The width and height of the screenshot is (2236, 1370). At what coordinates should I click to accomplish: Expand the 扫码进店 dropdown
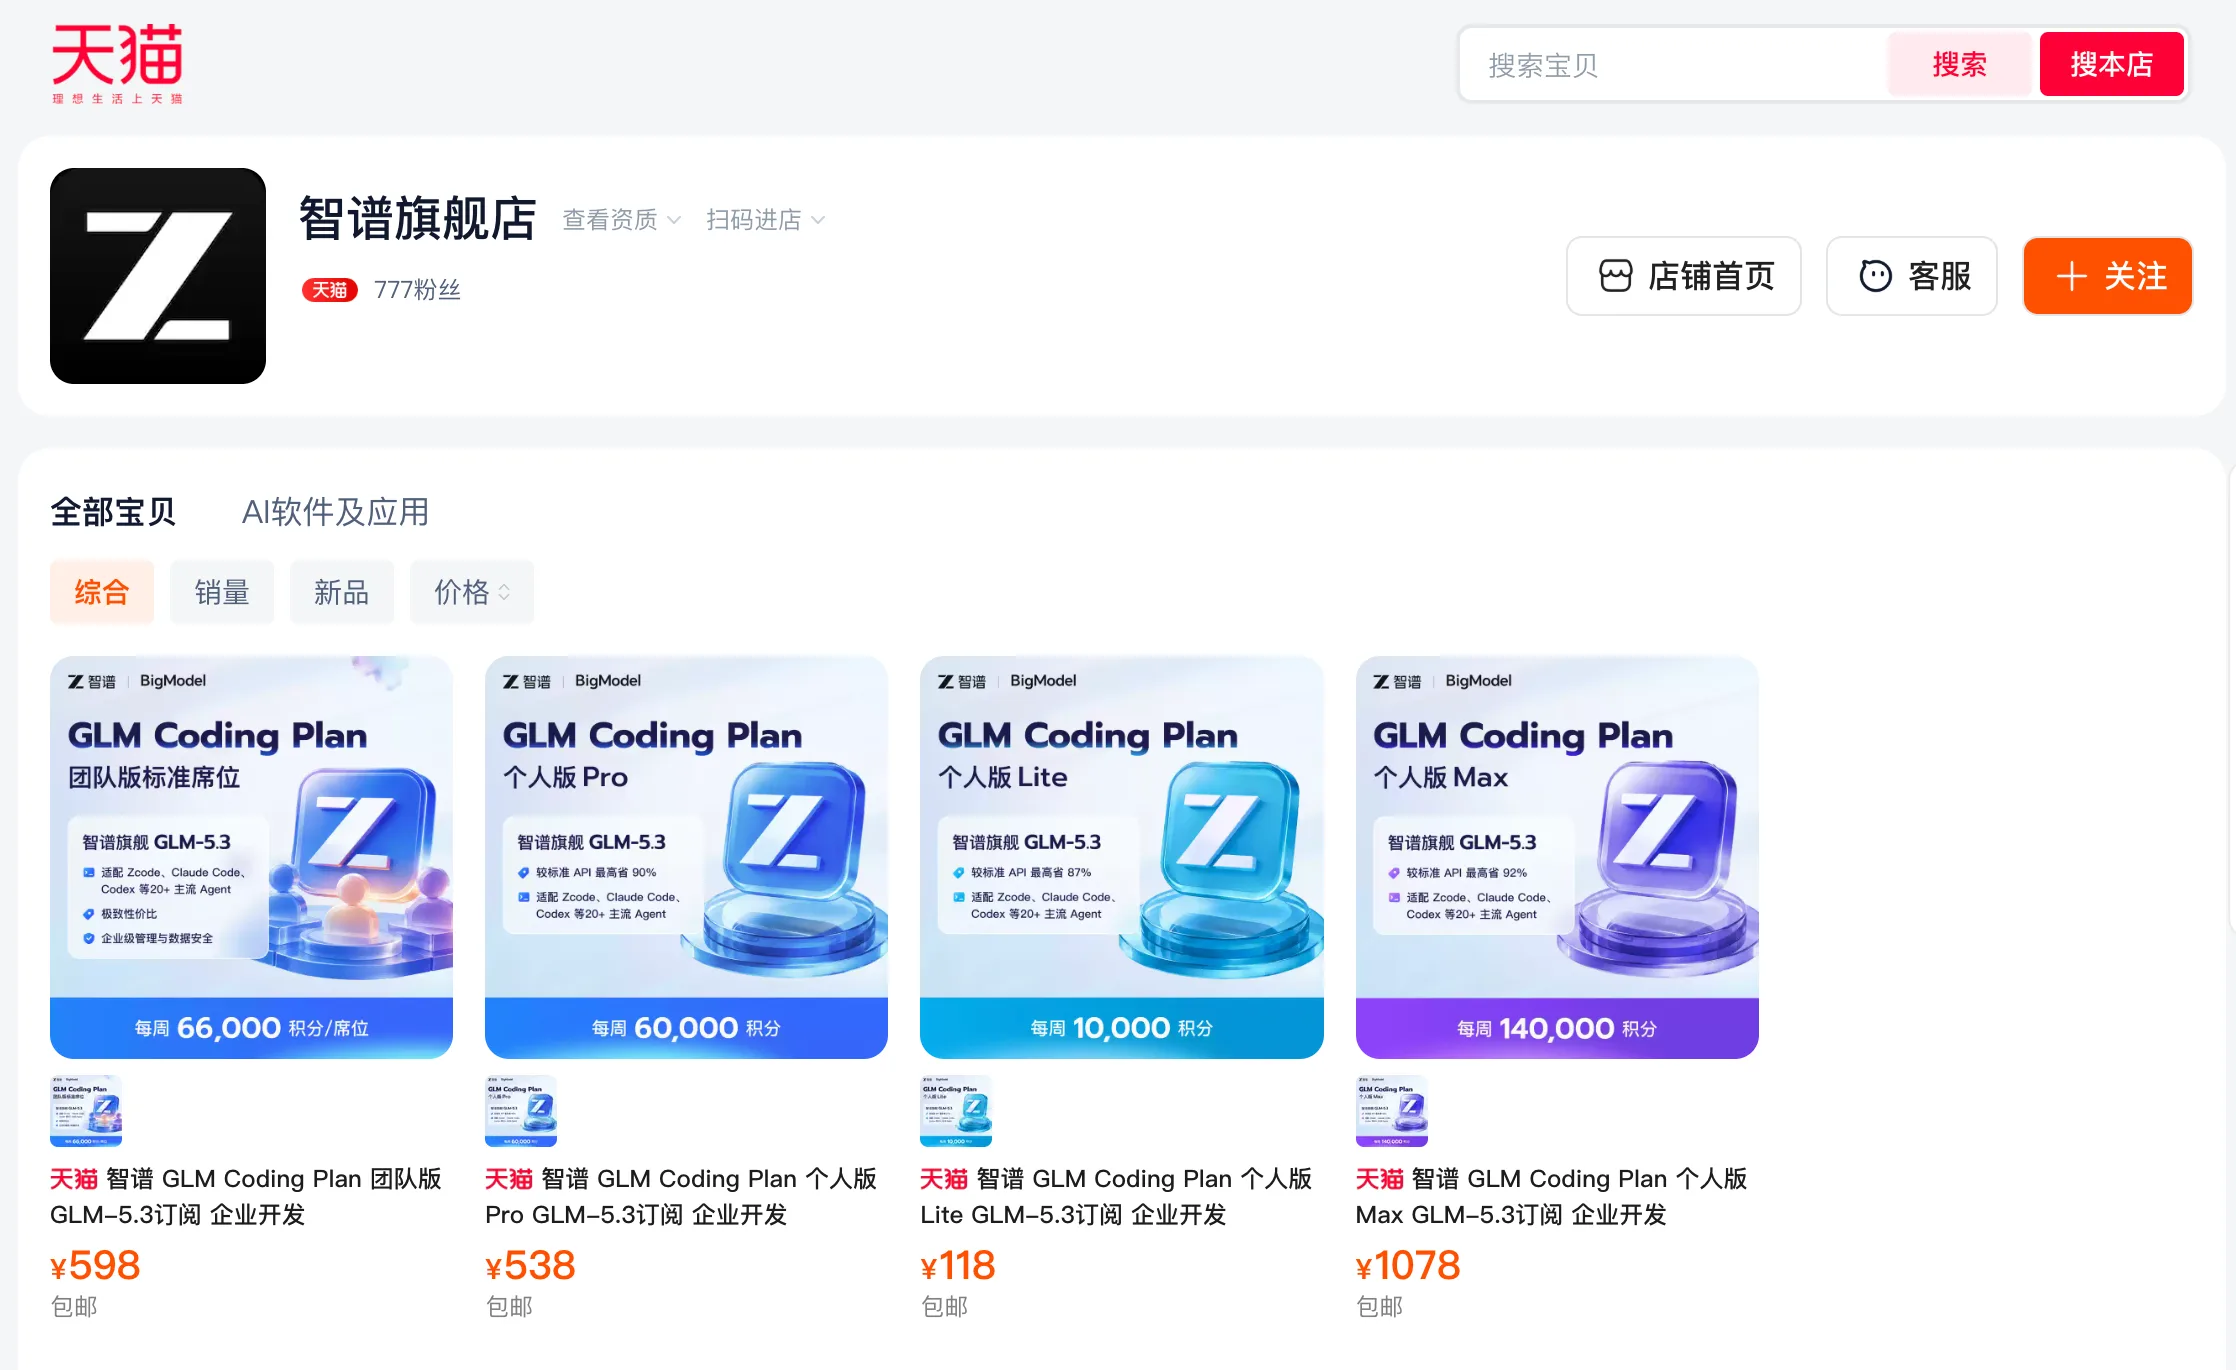click(x=766, y=220)
